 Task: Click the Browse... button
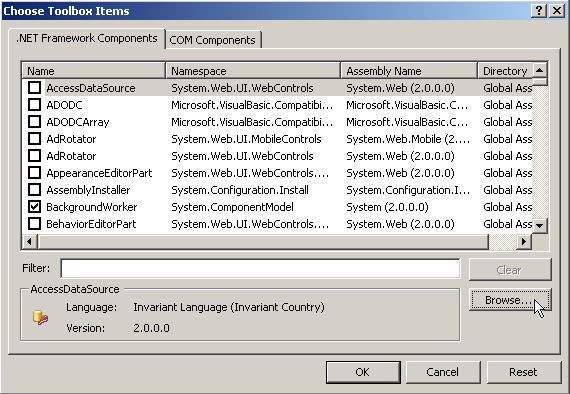(x=510, y=300)
